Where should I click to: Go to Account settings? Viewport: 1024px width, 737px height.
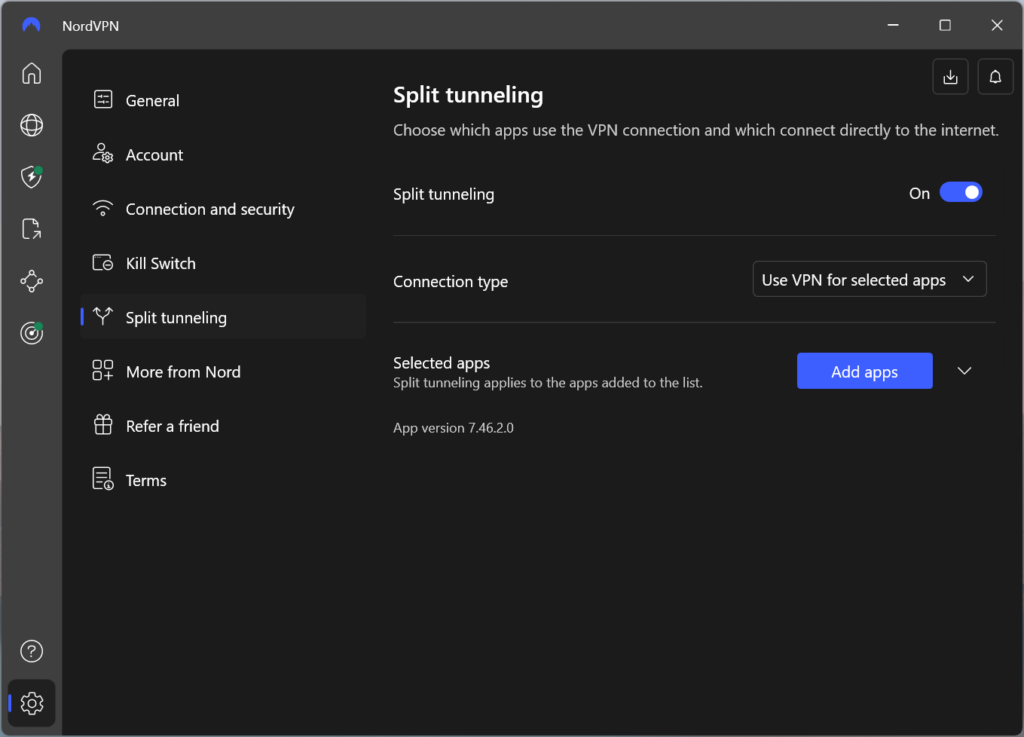[x=223, y=154]
